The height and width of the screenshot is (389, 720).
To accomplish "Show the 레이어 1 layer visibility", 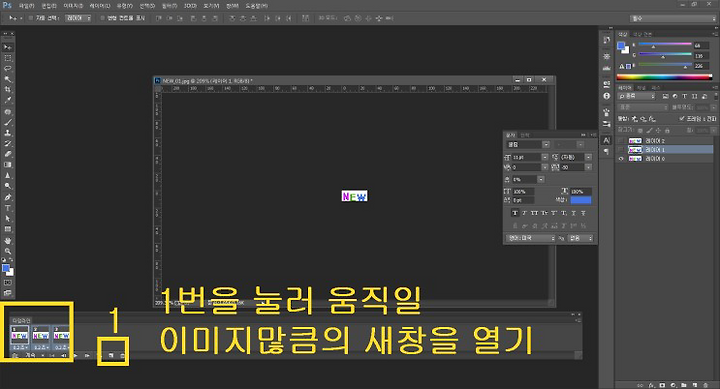I will pyautogui.click(x=621, y=150).
